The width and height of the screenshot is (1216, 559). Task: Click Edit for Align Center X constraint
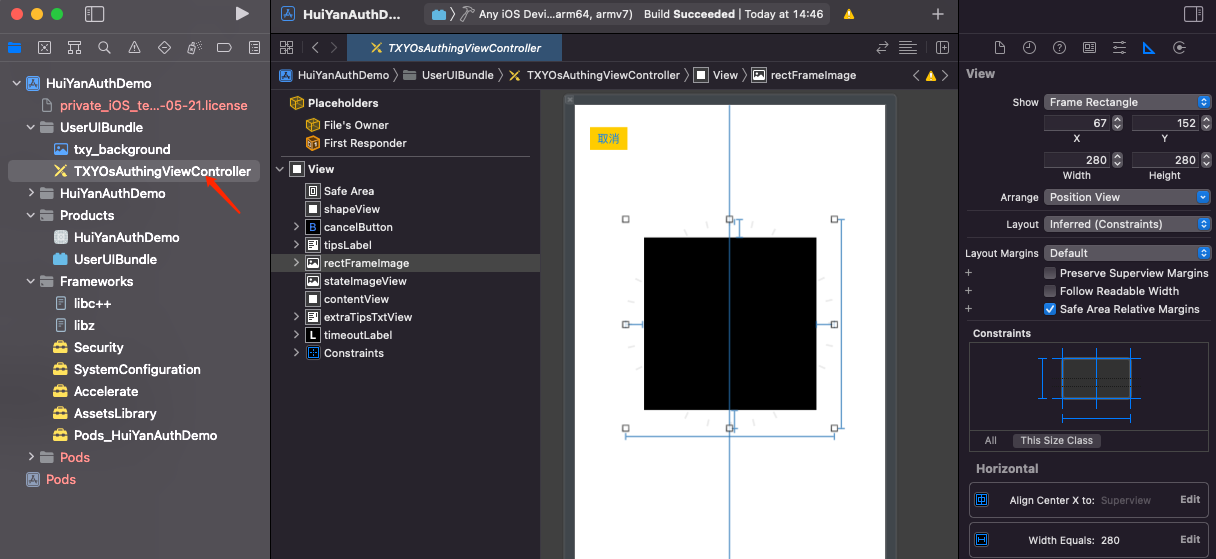pyautogui.click(x=1189, y=500)
